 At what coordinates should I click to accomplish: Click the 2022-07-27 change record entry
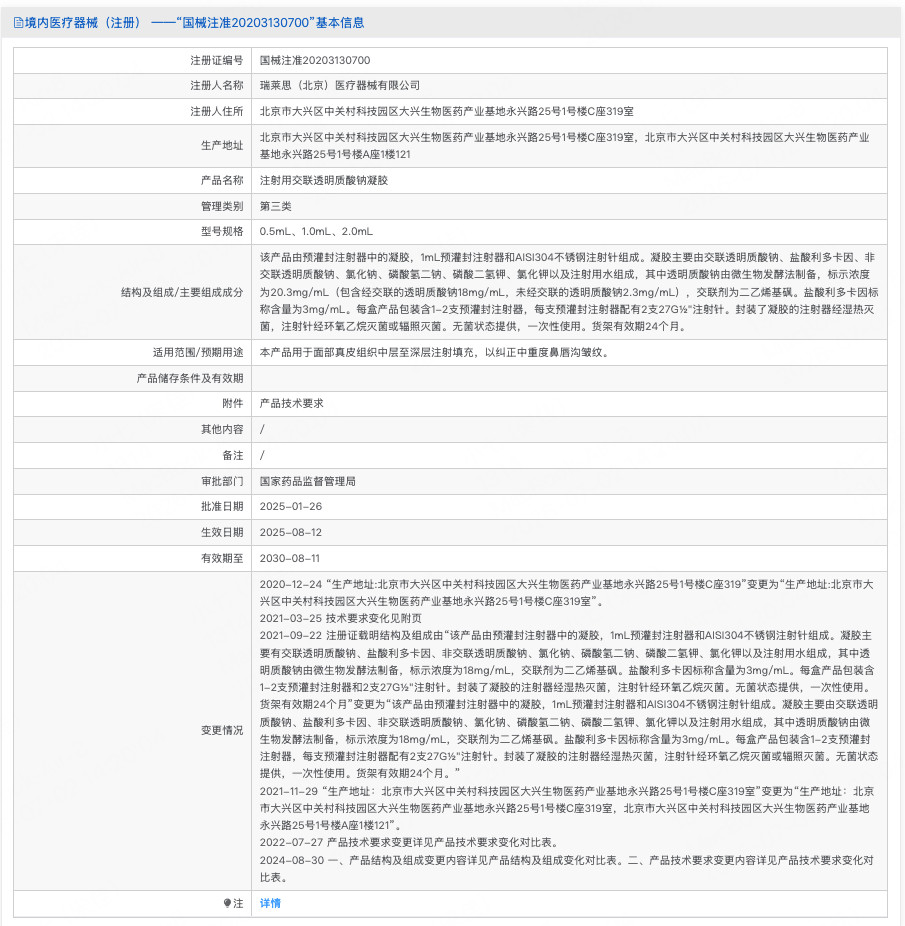coord(409,842)
